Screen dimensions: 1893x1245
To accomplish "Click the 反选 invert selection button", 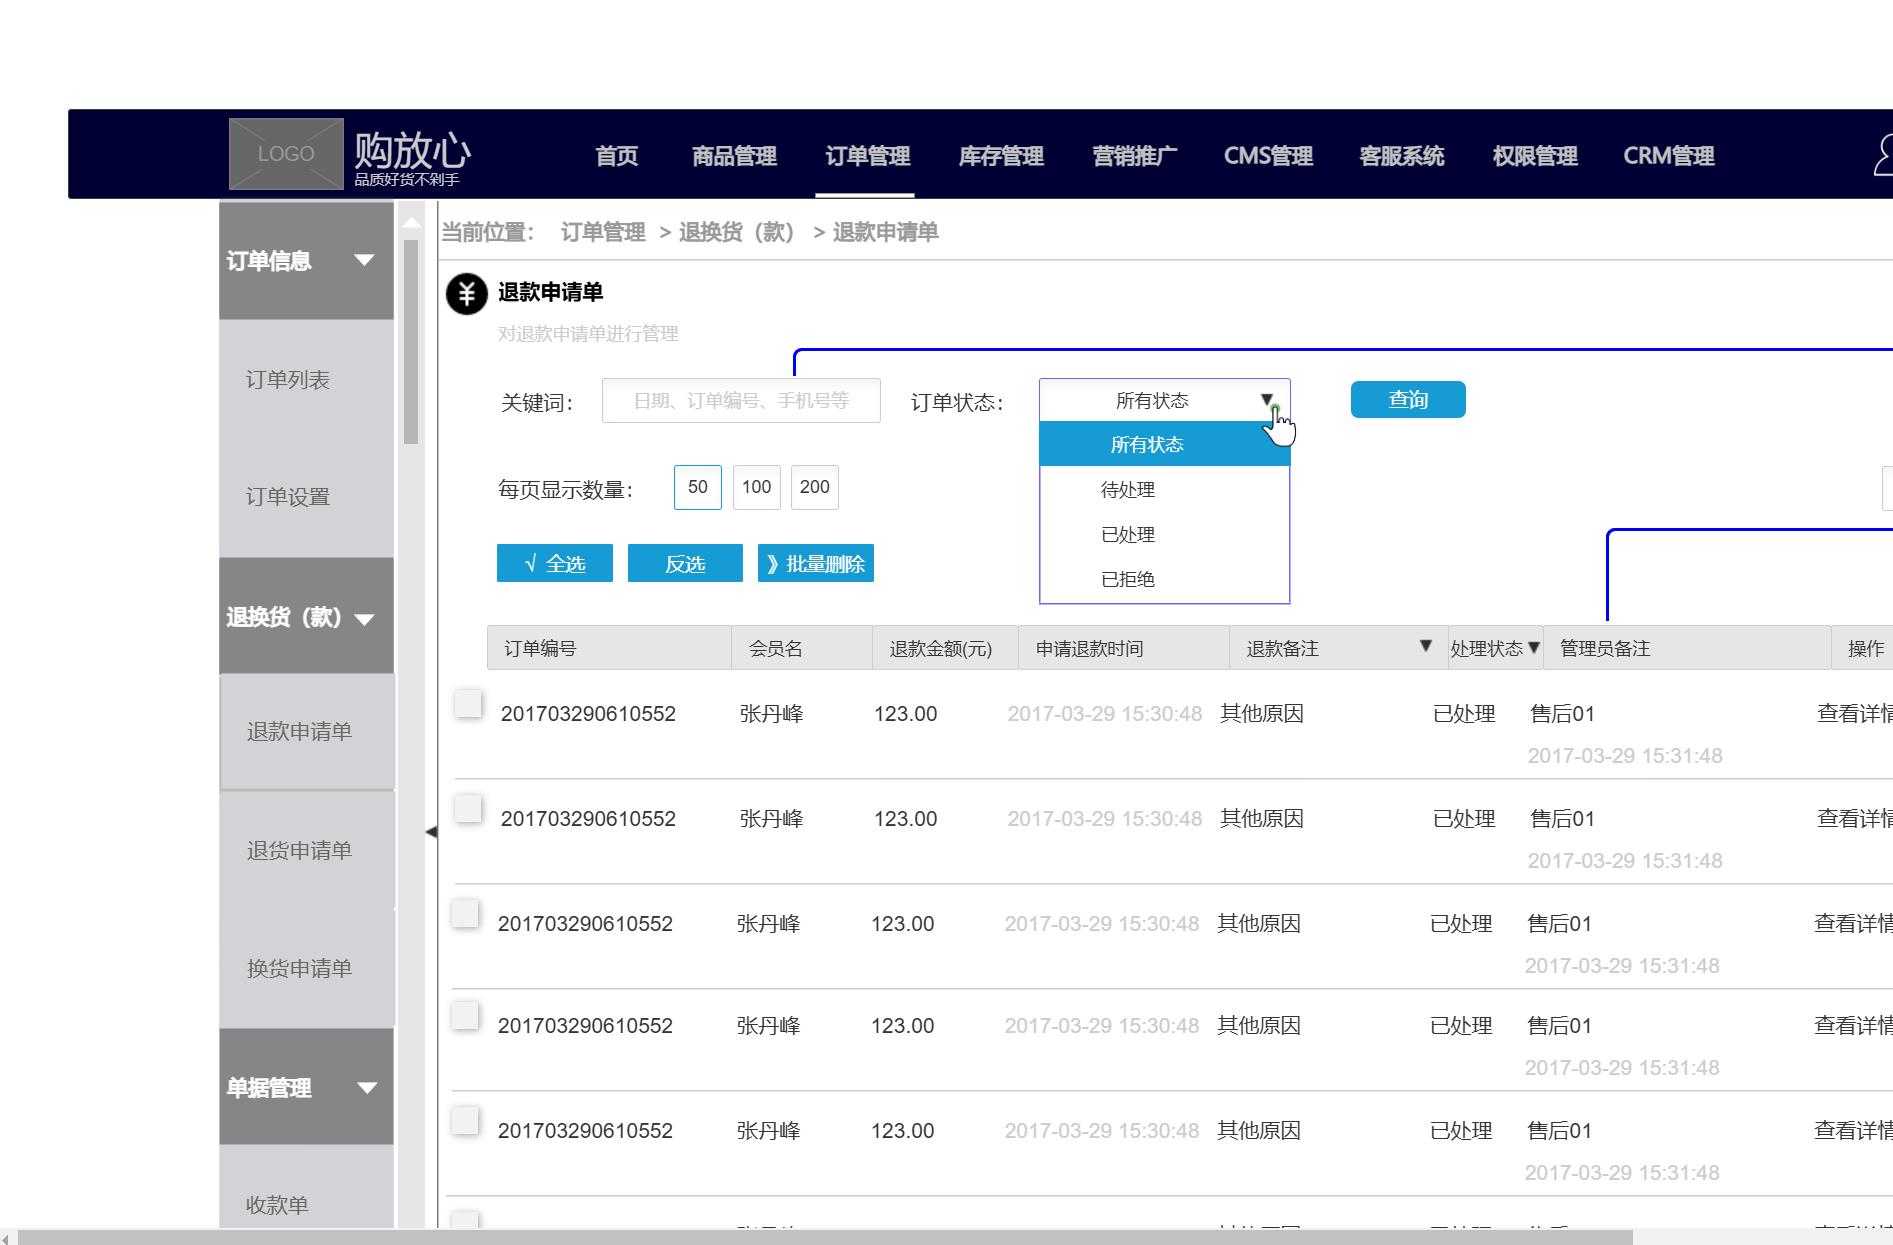I will point(685,563).
